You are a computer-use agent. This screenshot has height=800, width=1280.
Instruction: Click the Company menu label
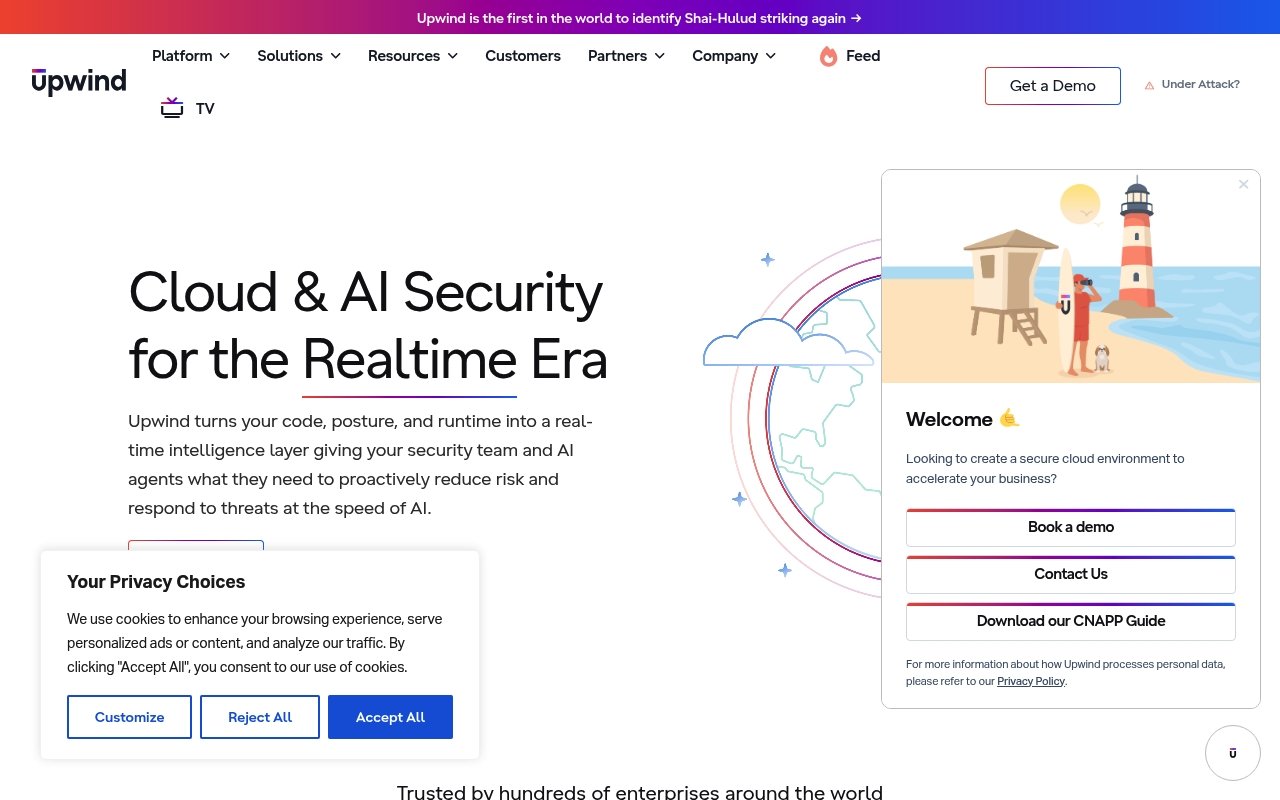point(725,56)
